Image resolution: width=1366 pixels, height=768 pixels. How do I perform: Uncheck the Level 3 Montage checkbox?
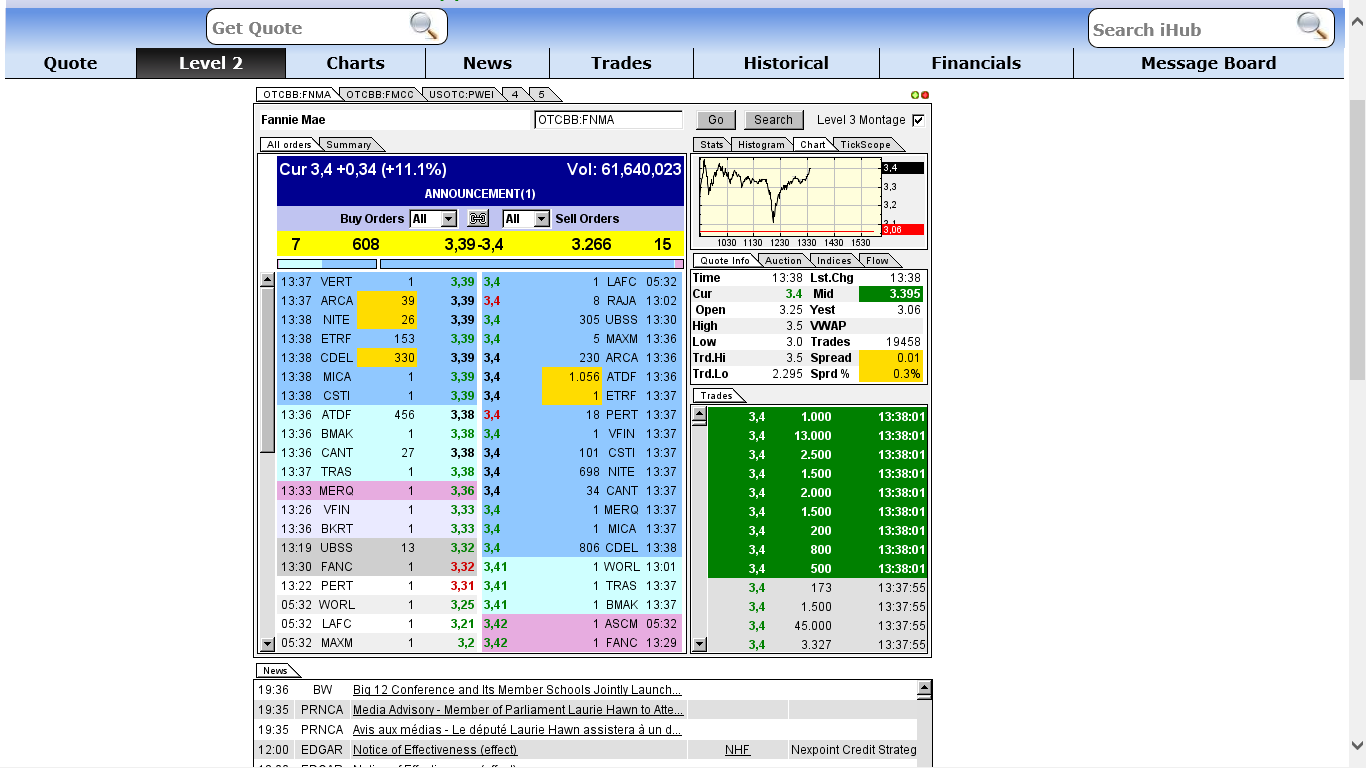918,120
